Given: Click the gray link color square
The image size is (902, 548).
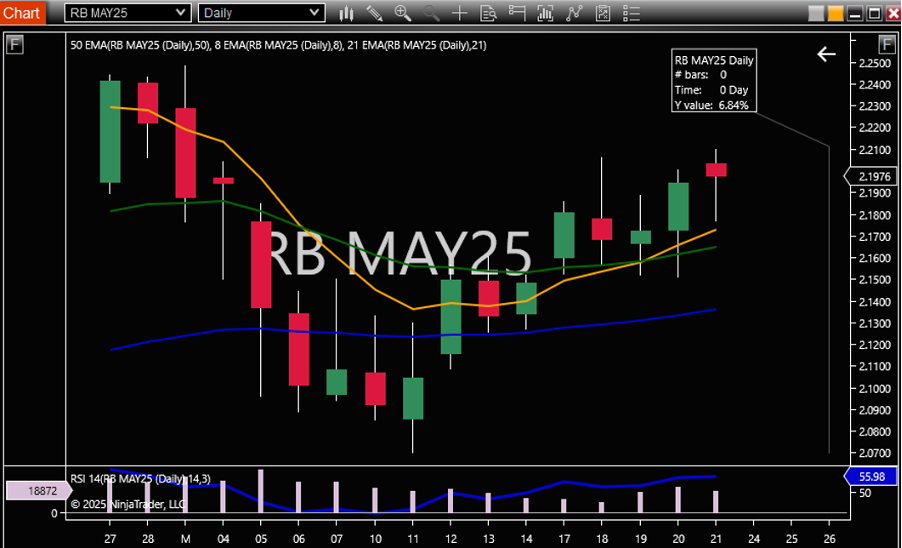Looking at the screenshot, I should [x=816, y=13].
